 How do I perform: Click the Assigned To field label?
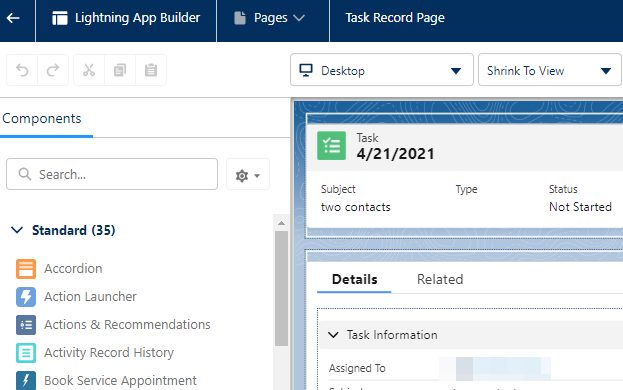pos(357,368)
